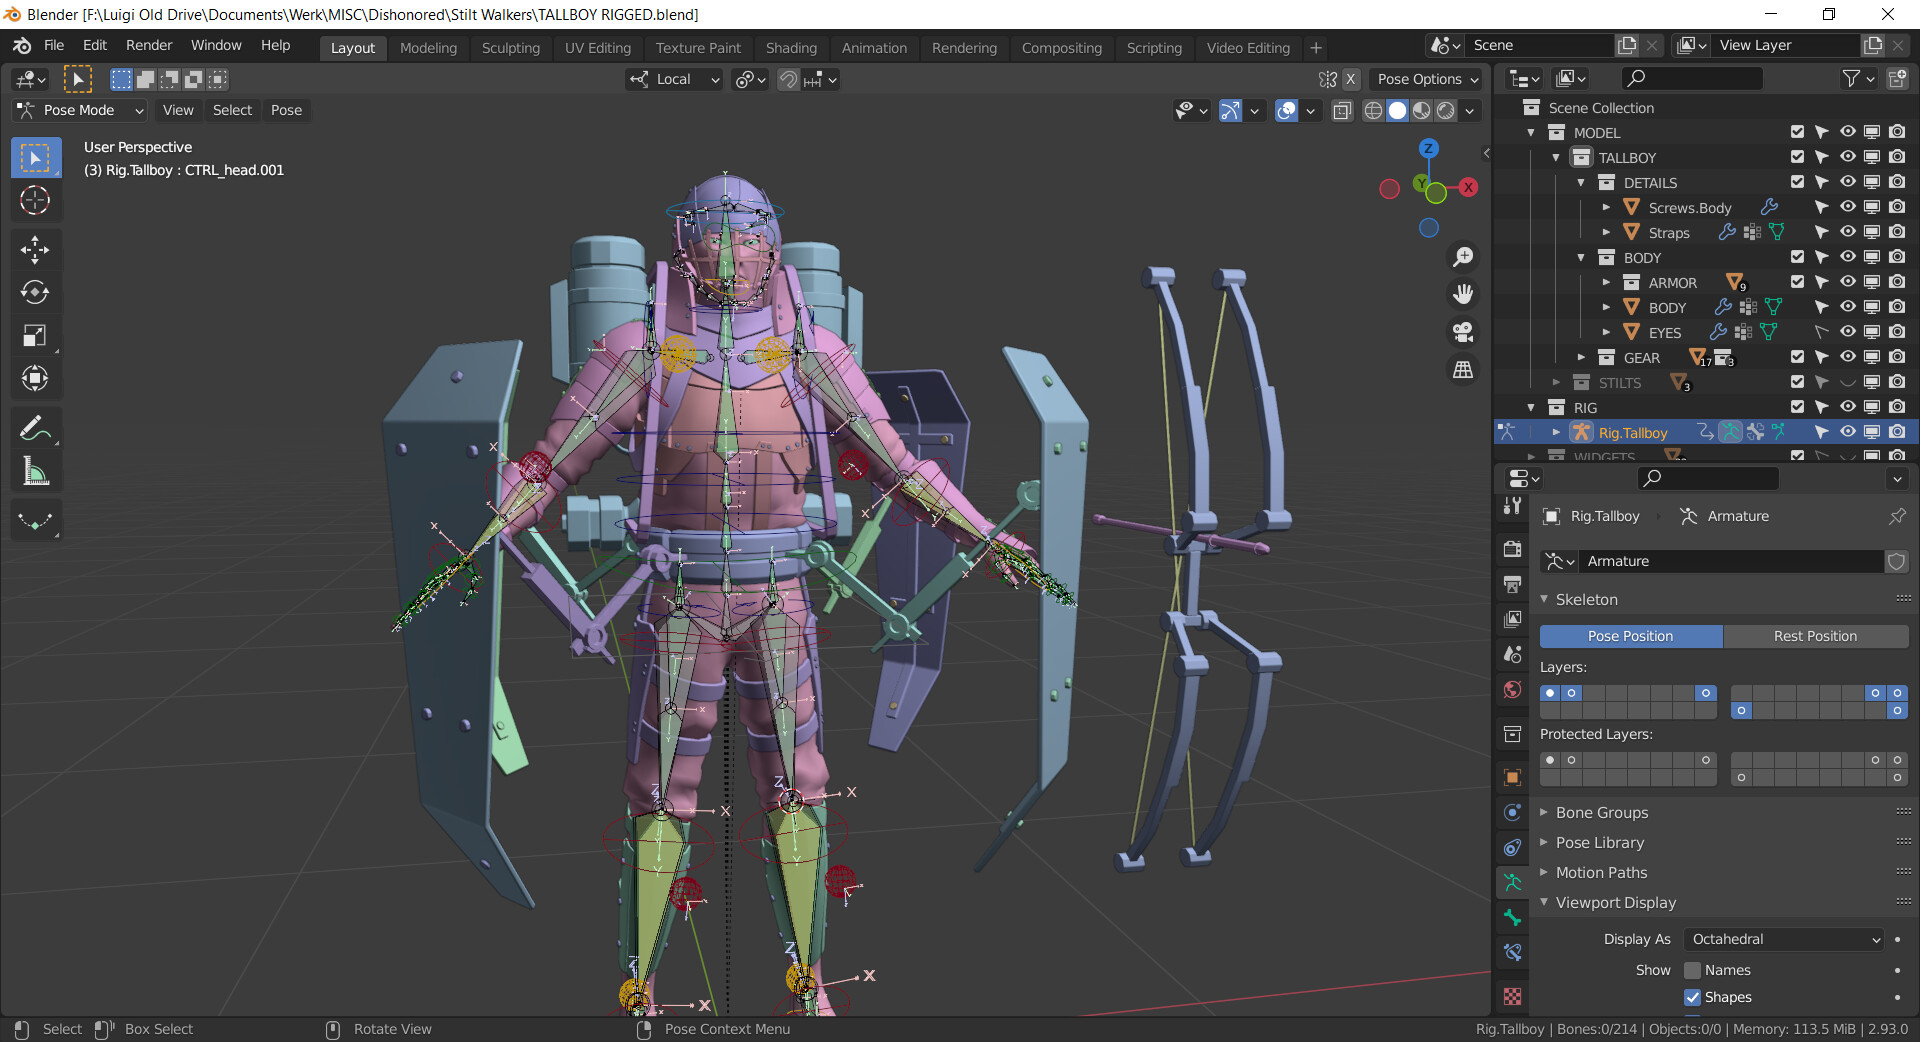Screen dimensions: 1920x1042
Task: Select the Measure tool
Action: (35, 472)
